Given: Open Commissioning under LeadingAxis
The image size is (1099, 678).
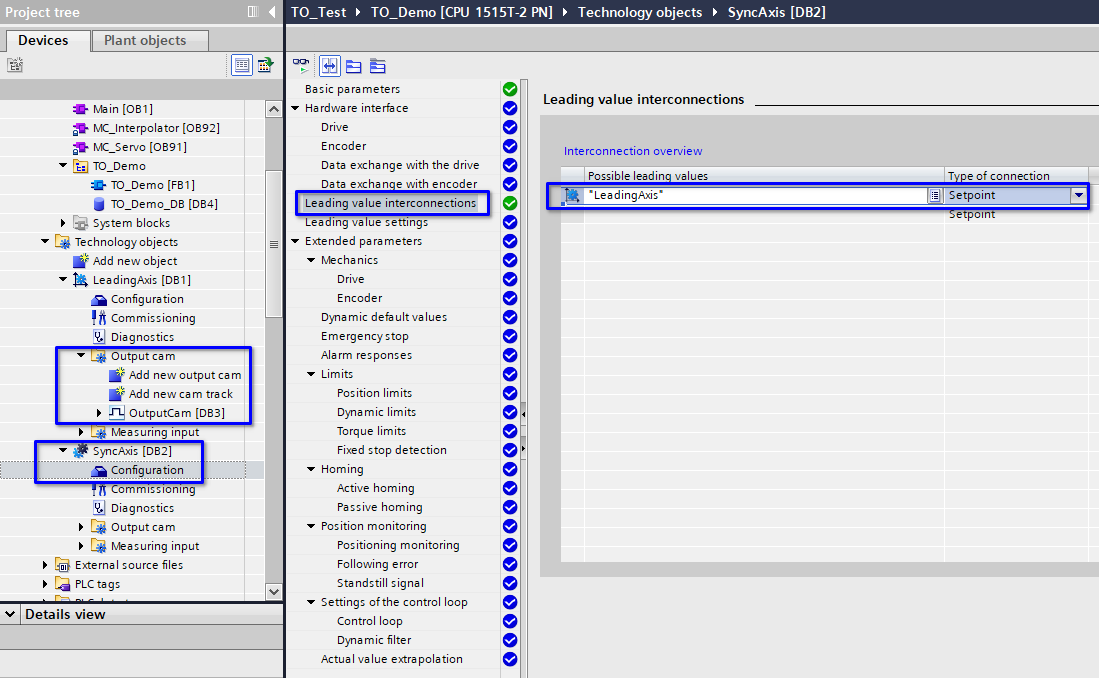Looking at the screenshot, I should (153, 318).
